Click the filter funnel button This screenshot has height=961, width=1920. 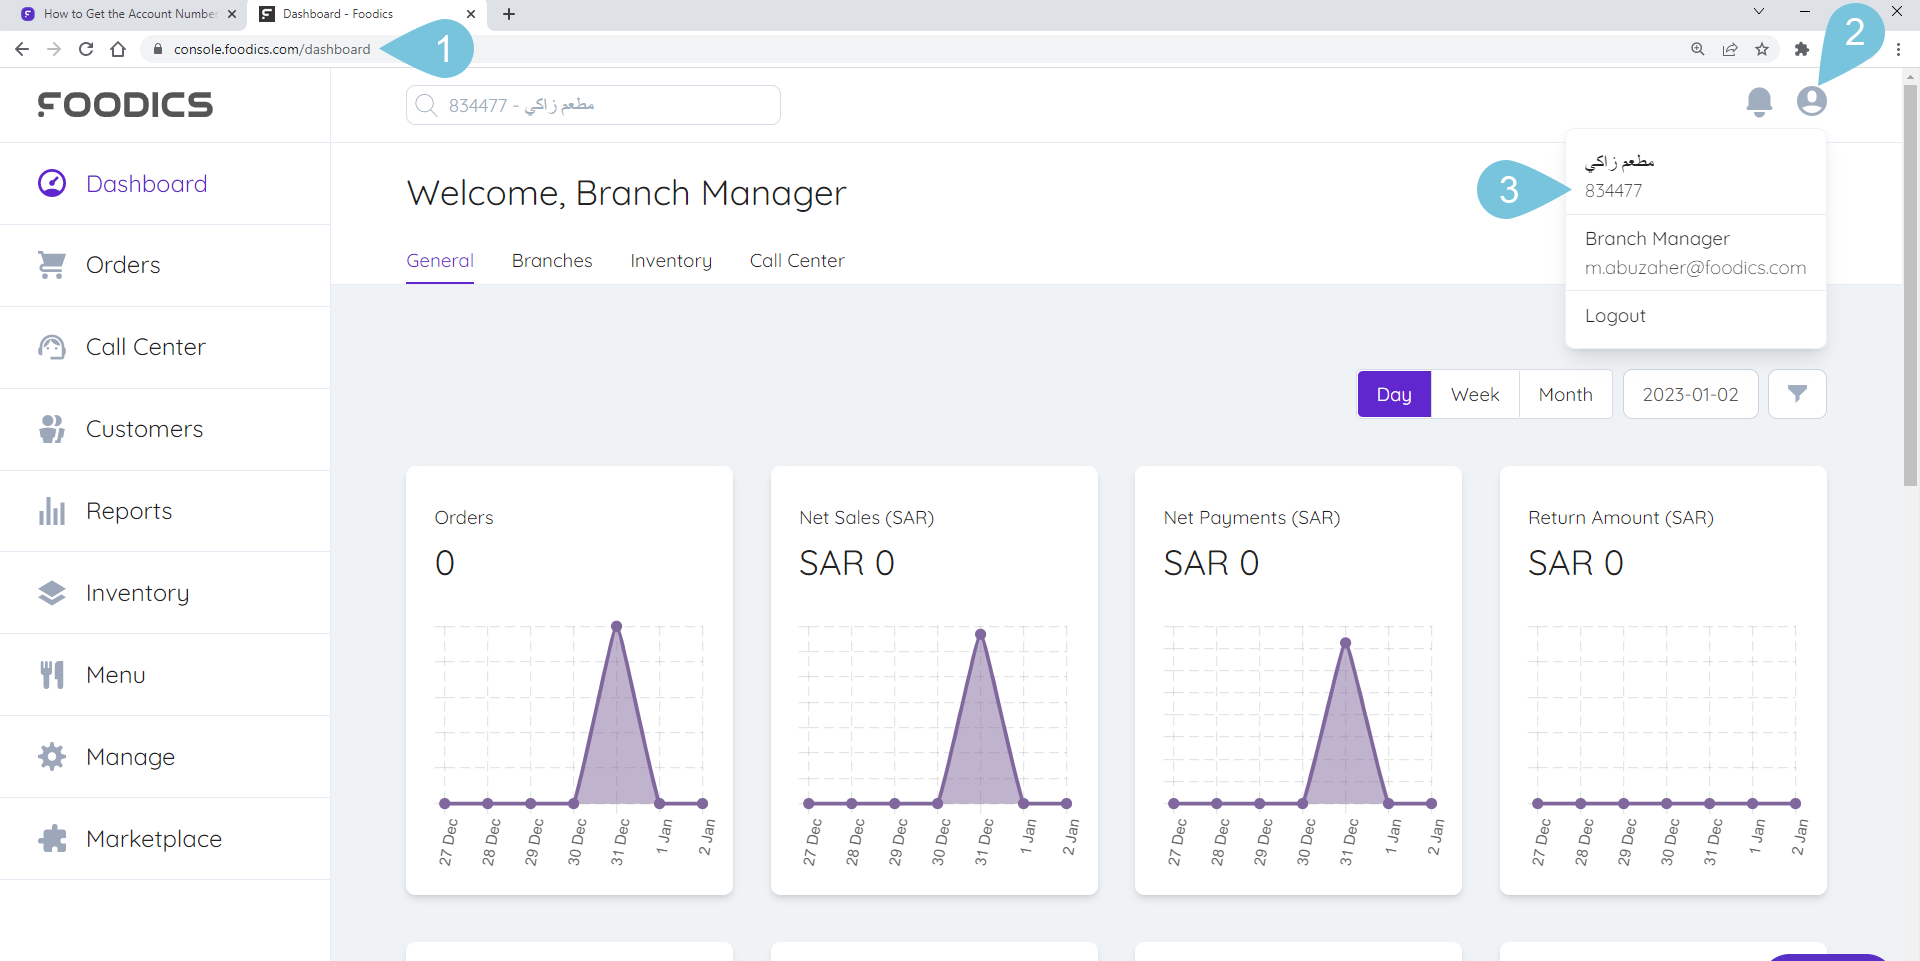[x=1797, y=394]
